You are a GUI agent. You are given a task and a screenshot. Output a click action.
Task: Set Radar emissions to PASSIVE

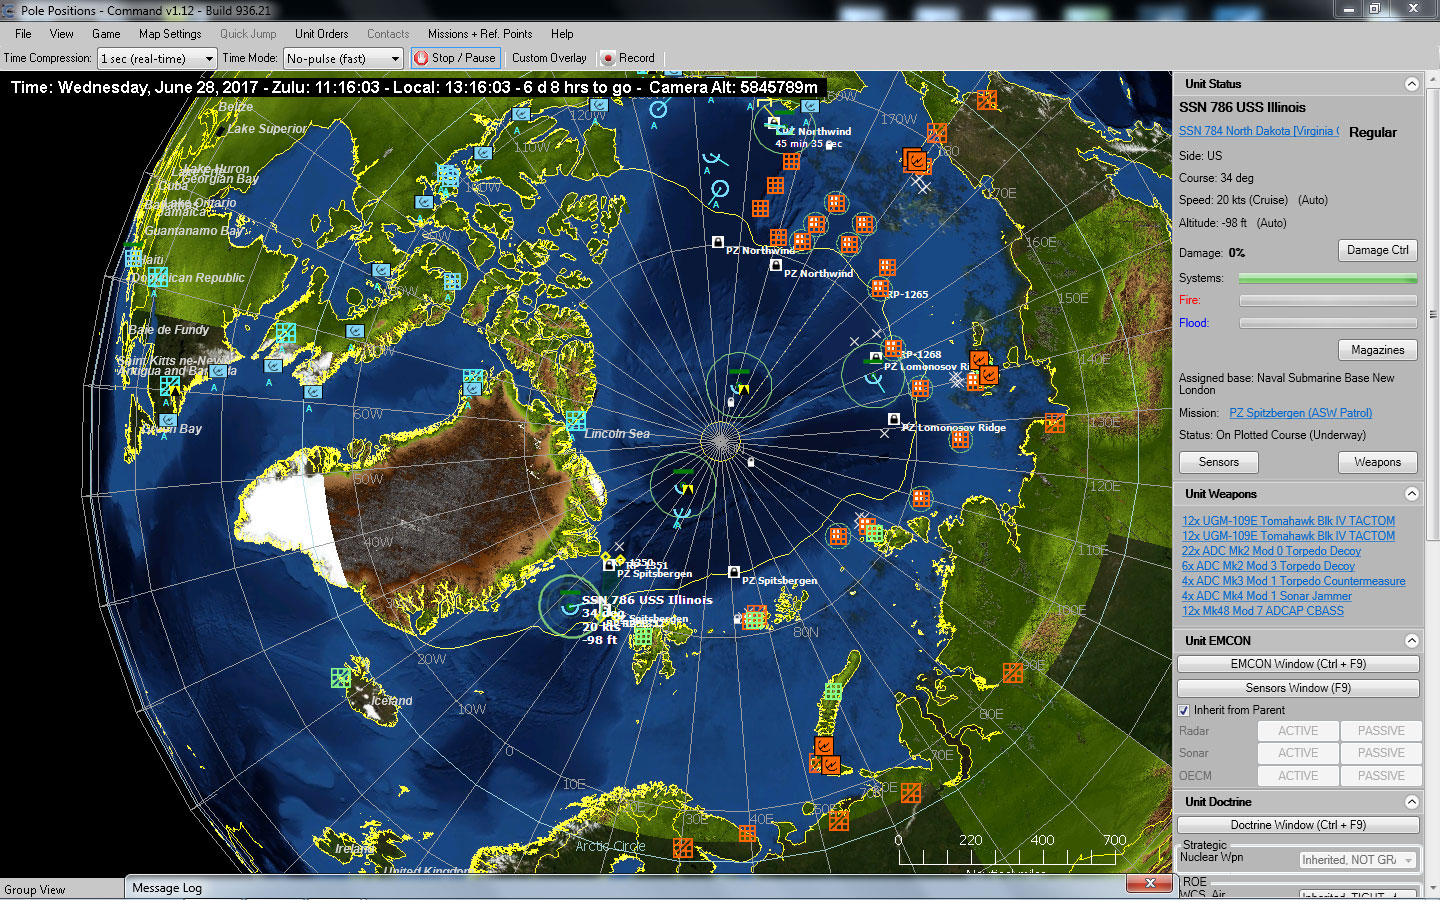1381,731
